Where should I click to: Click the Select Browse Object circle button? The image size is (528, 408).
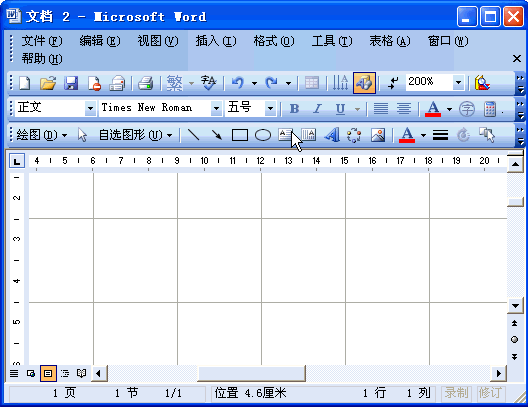click(x=515, y=339)
